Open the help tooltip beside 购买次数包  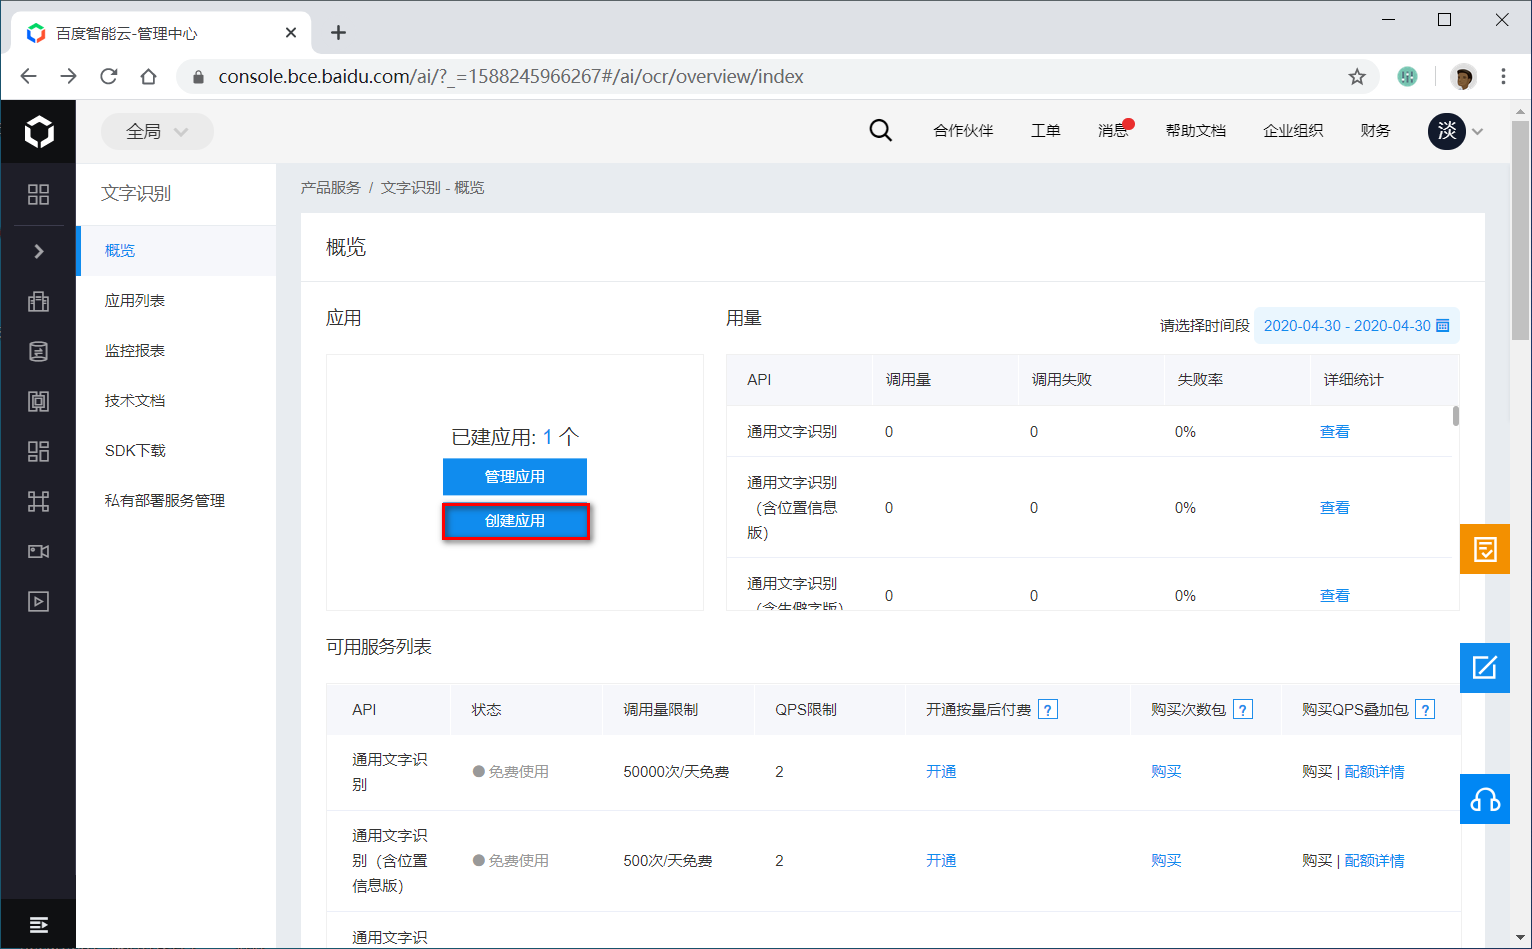(1242, 708)
